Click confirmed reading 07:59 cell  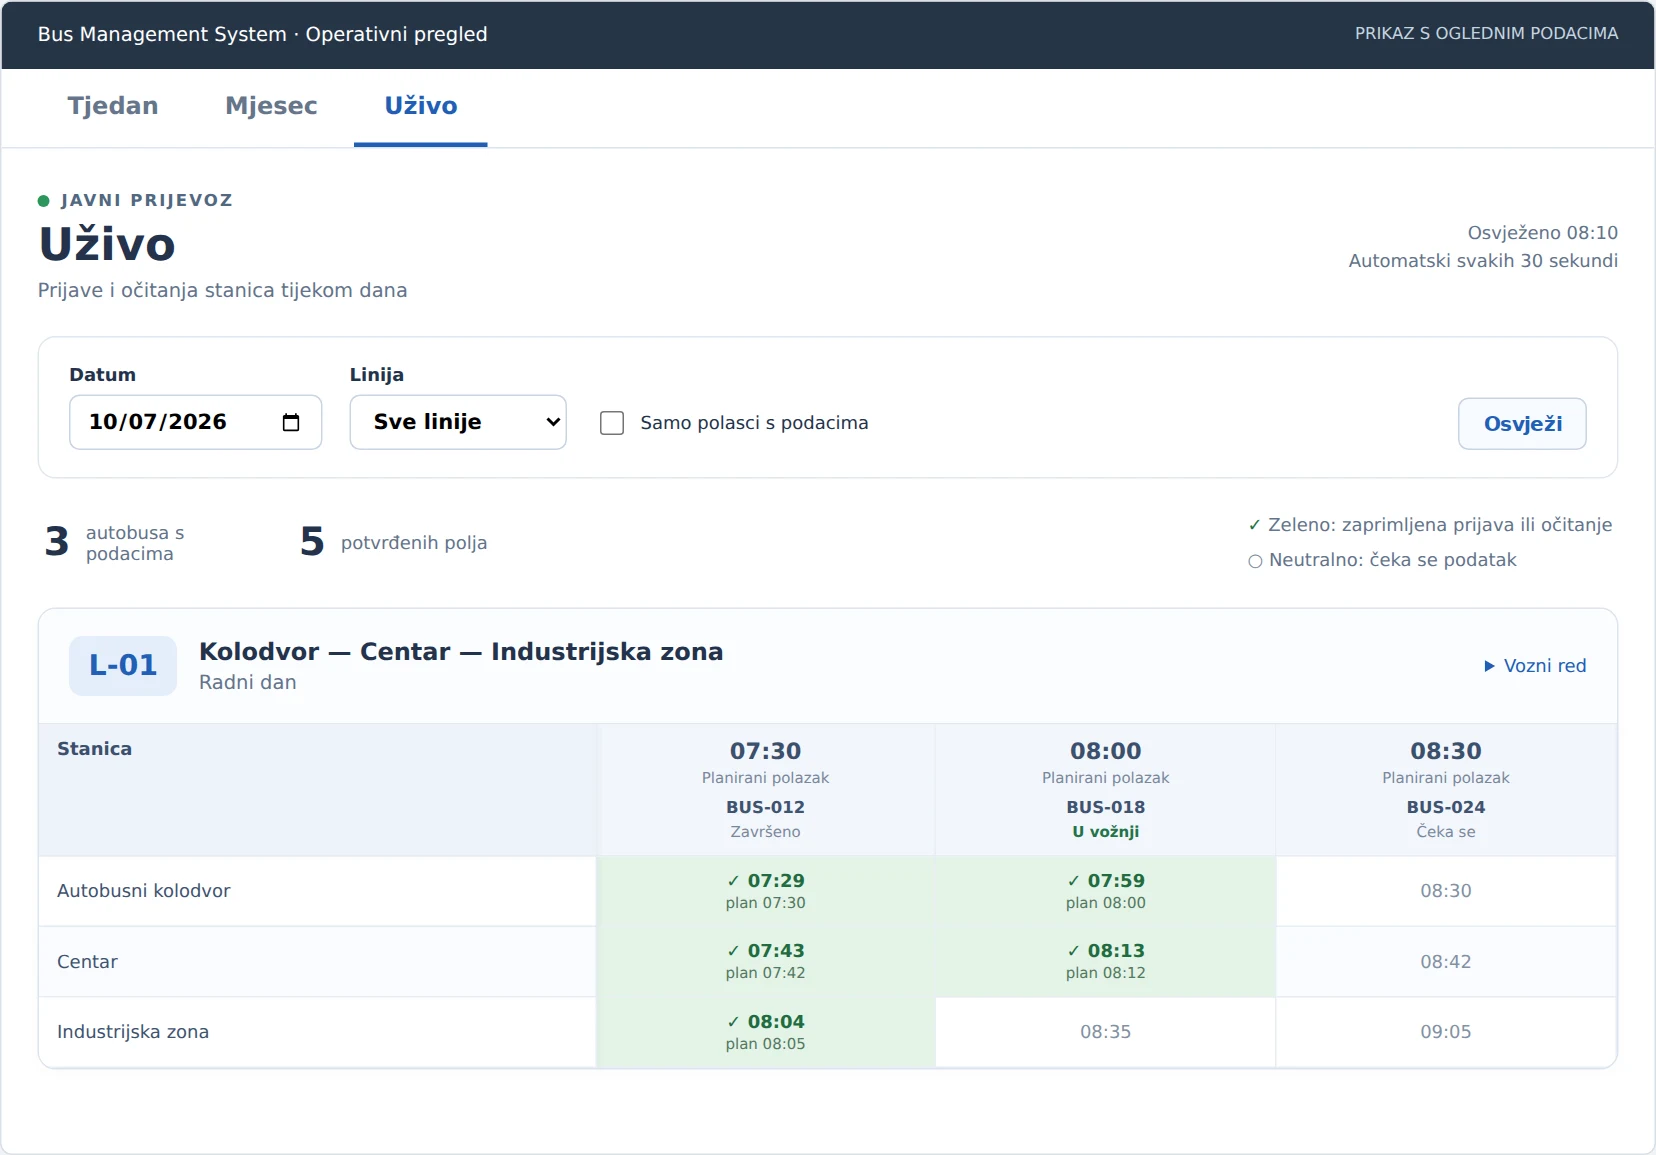1106,891
